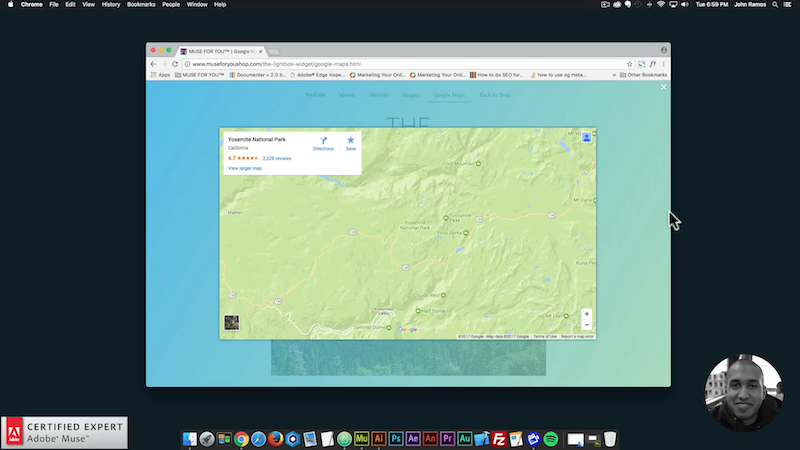This screenshot has height=450, width=800.
Task: Open Chrome's three-dot menu
Action: [x=663, y=64]
